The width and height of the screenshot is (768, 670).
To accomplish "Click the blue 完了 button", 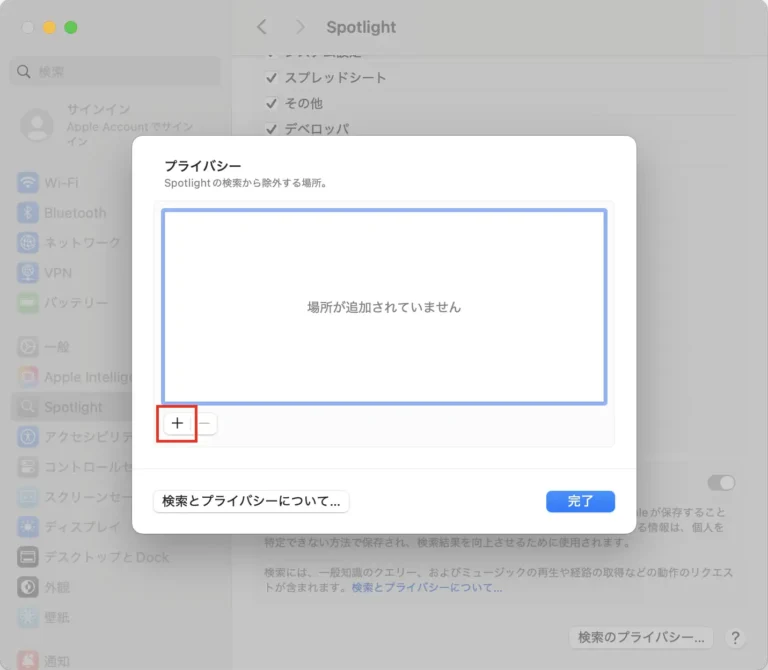I will coord(580,502).
